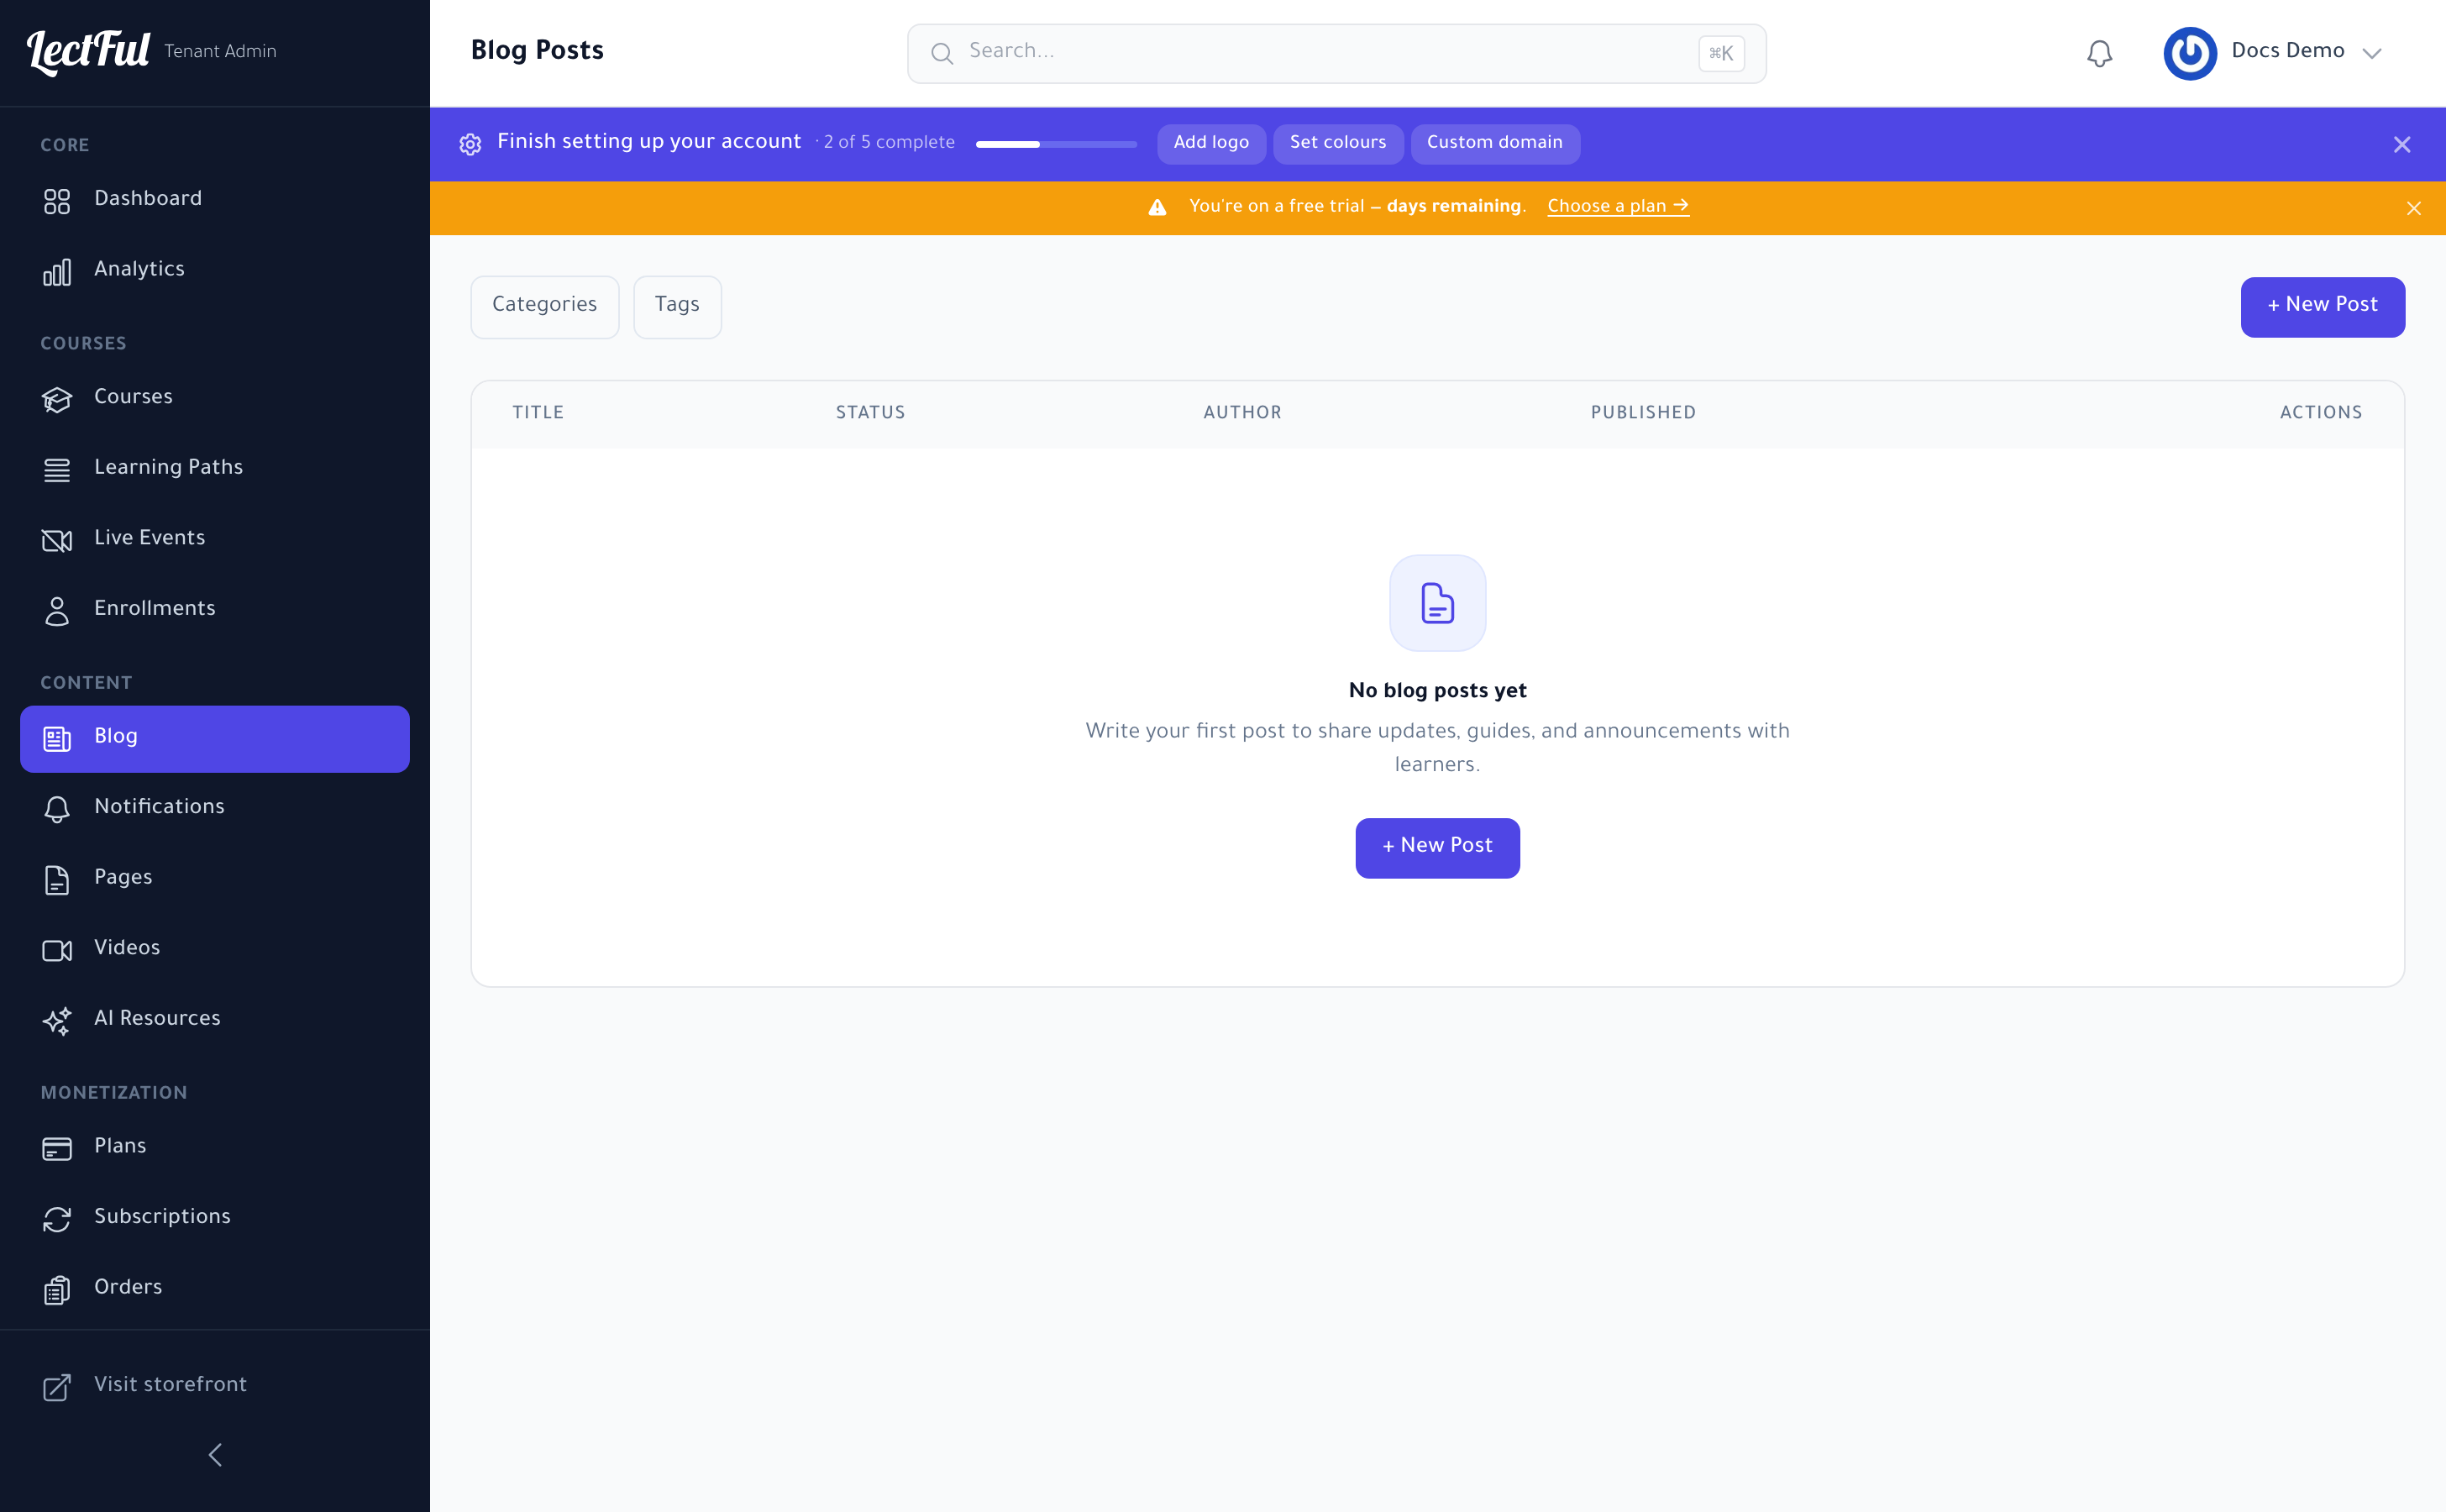Screen dimensions: 2446x1512
Task: Click the Subscriptions refresh icon
Action: coord(57,1219)
